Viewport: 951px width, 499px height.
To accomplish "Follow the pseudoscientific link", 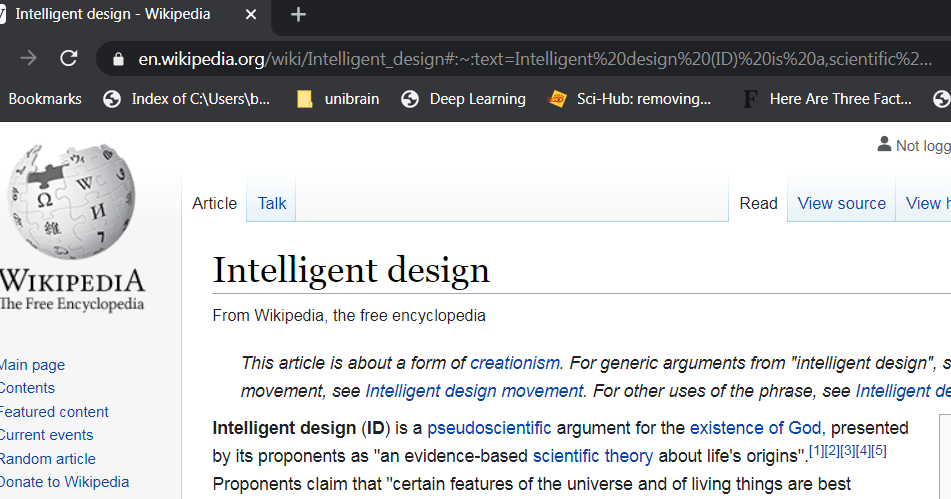I will point(489,428).
